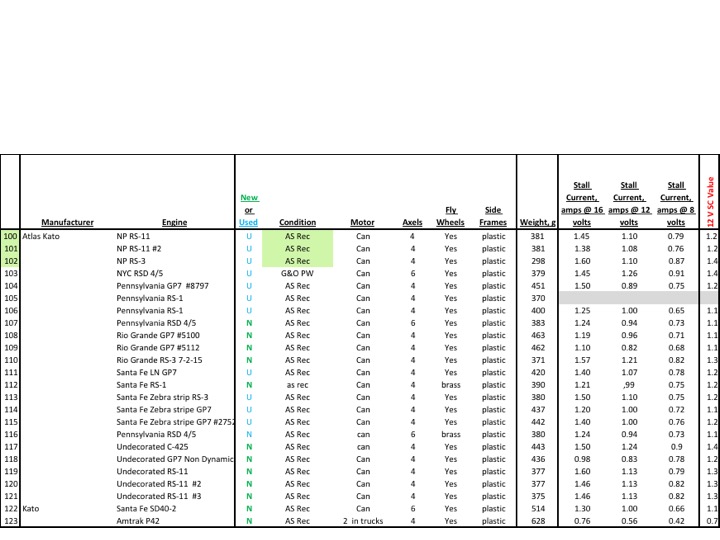Select row number 123

pos(10,521)
